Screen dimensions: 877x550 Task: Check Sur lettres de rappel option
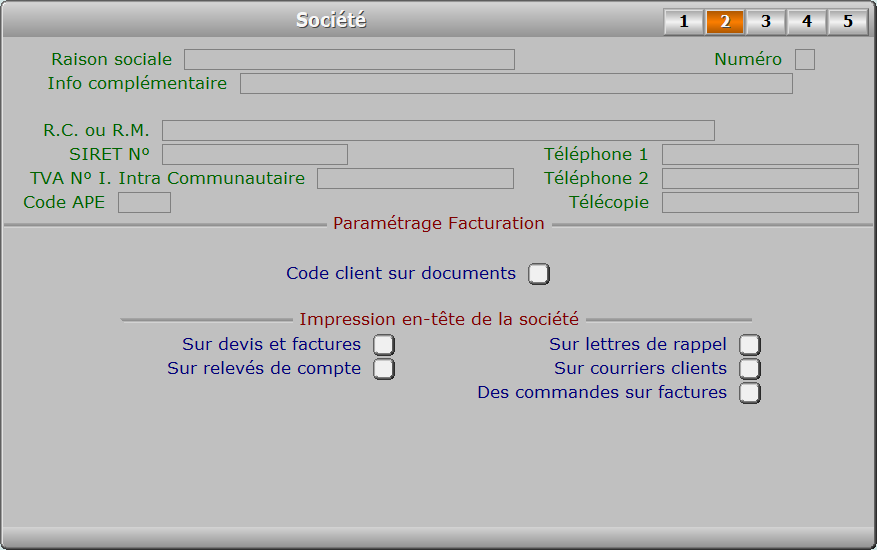(x=749, y=345)
